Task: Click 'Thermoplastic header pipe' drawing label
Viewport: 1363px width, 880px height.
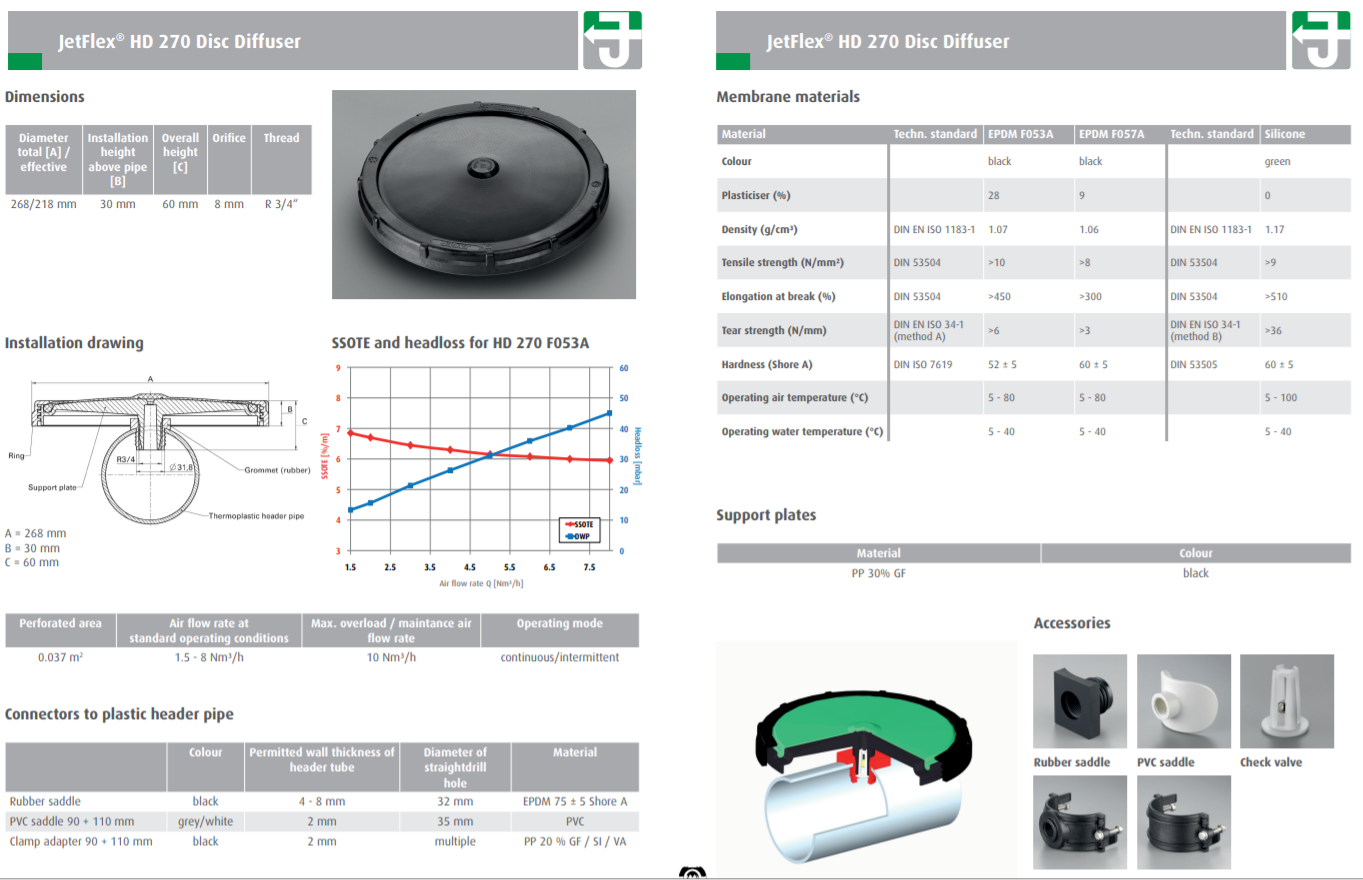Action: pos(256,516)
